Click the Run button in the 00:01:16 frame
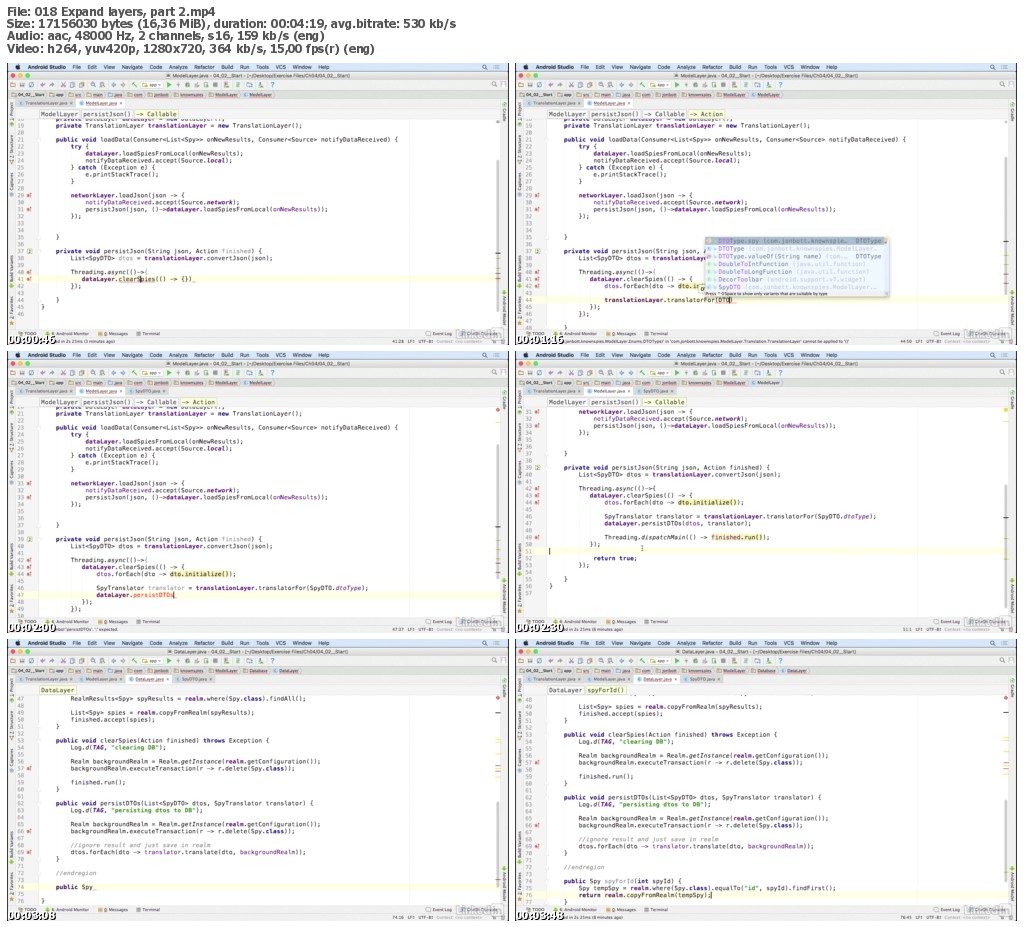Image resolution: width=1024 pixels, height=927 pixels. point(677,85)
